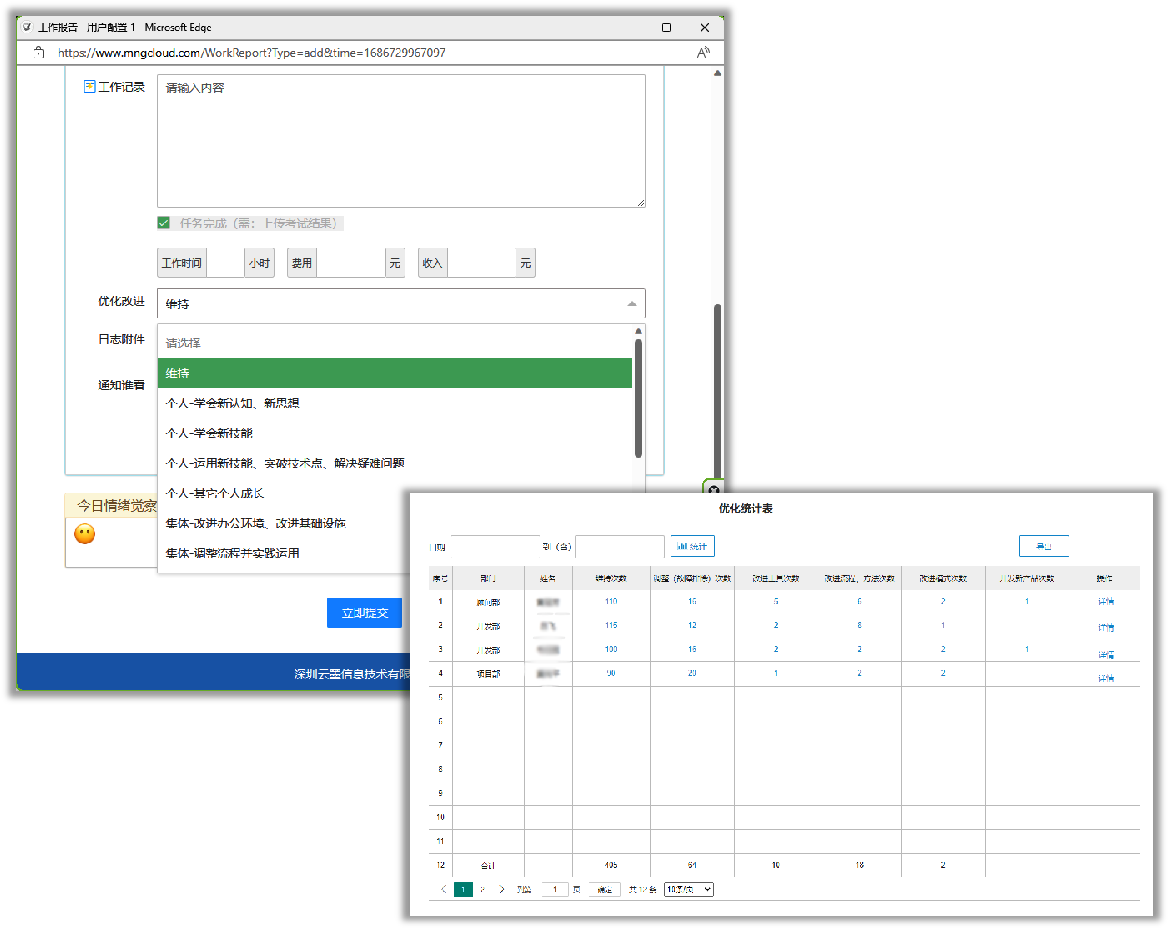Expand the 优化改进 dropdown showing 维持
The width and height of the screenshot is (1170, 930).
point(401,304)
